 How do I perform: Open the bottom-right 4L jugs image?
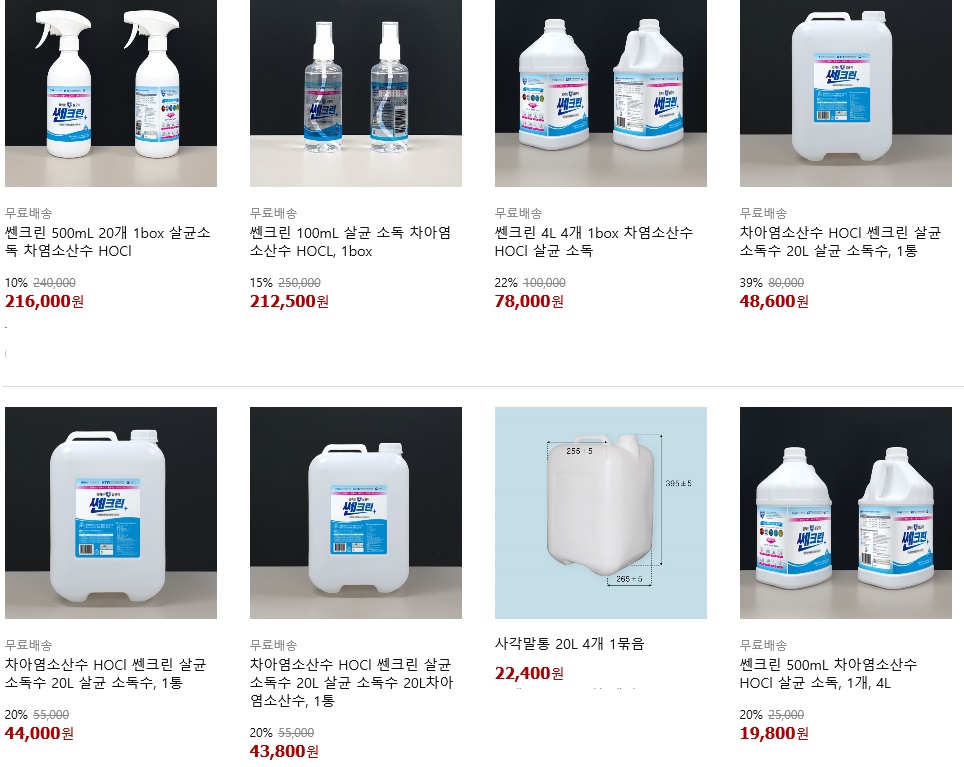pos(845,513)
